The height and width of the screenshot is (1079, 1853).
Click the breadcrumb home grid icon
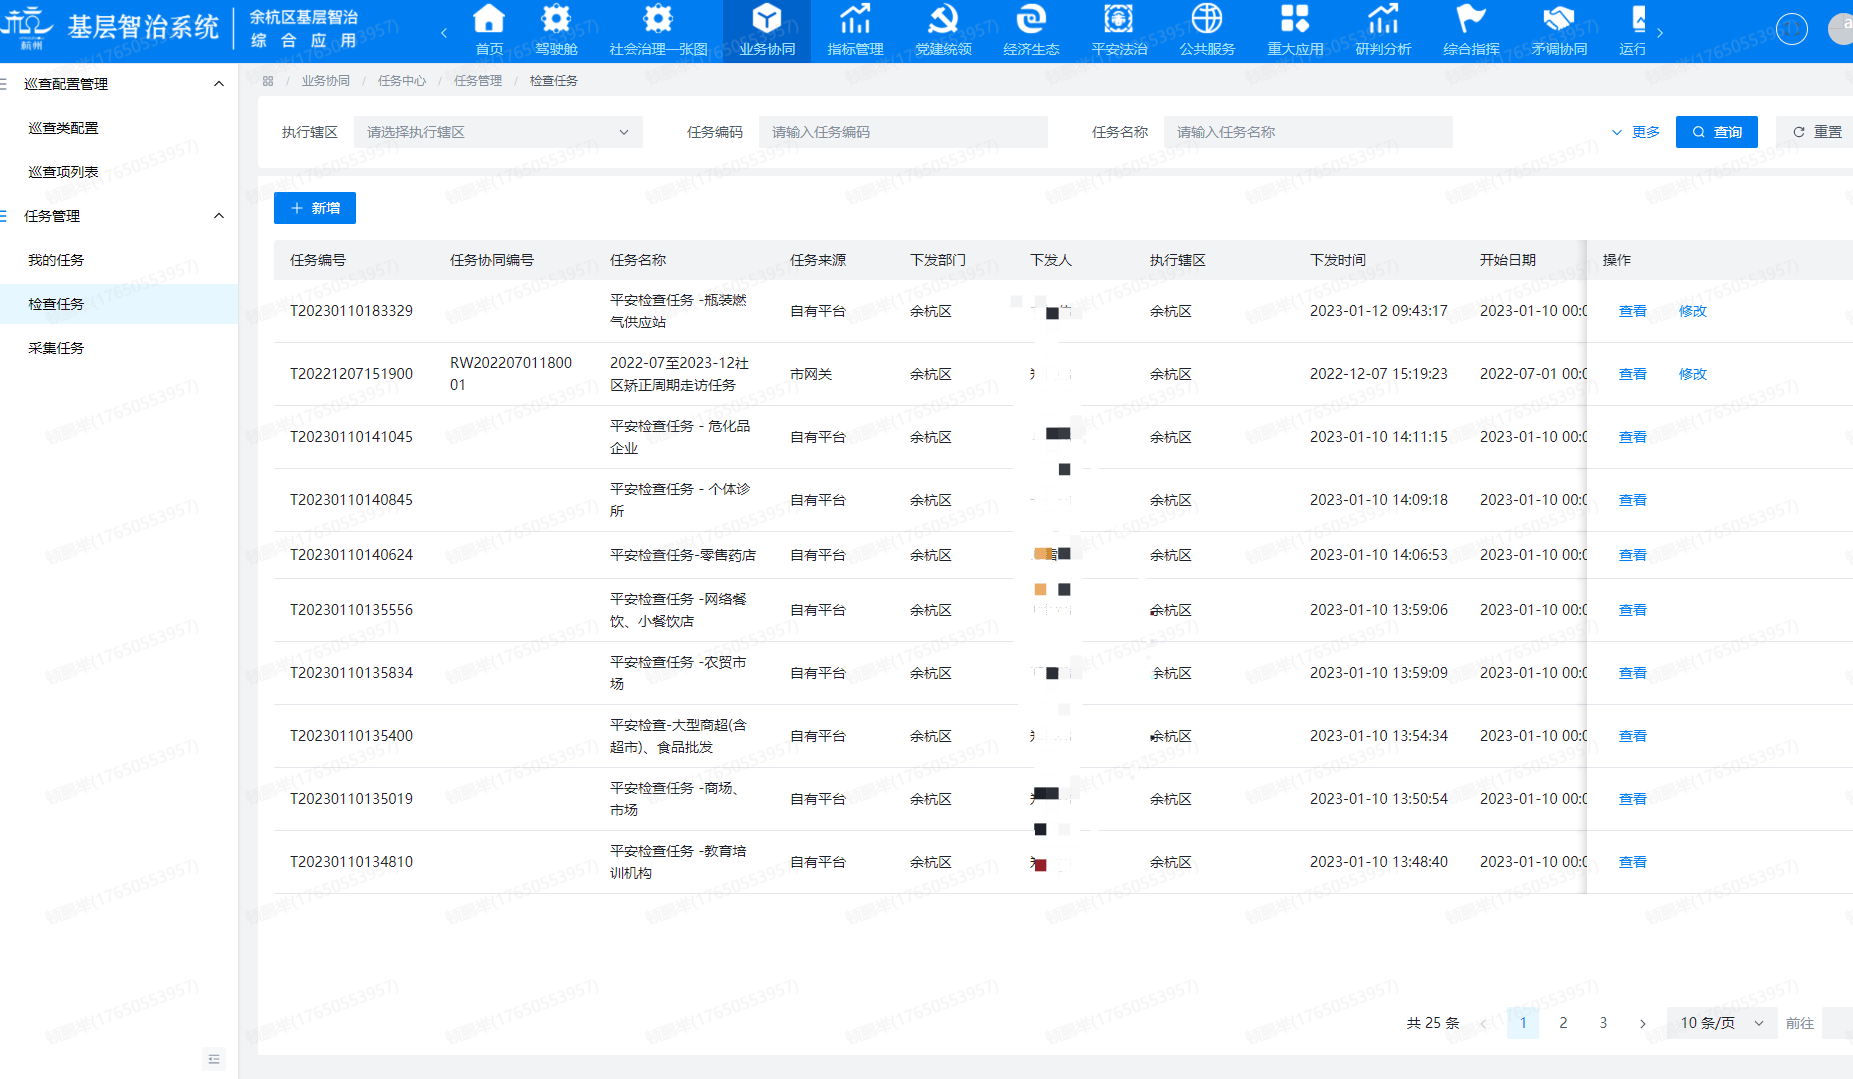point(268,81)
